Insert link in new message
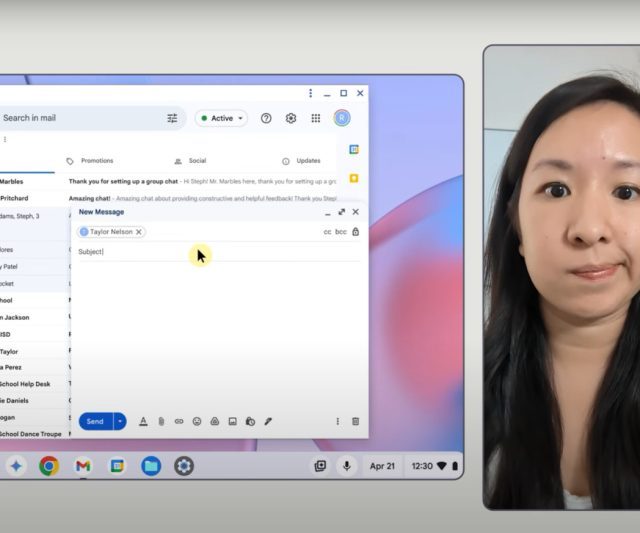The width and height of the screenshot is (640, 533). pos(179,422)
